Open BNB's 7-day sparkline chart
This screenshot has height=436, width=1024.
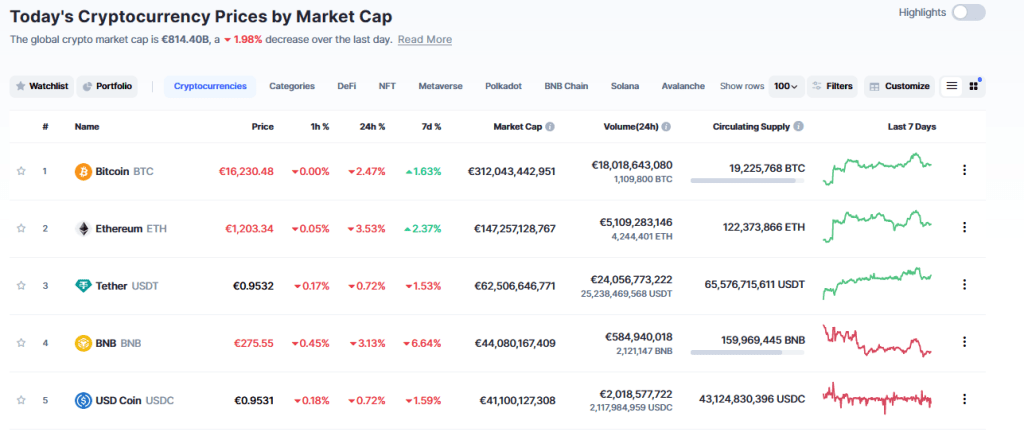[x=877, y=341]
